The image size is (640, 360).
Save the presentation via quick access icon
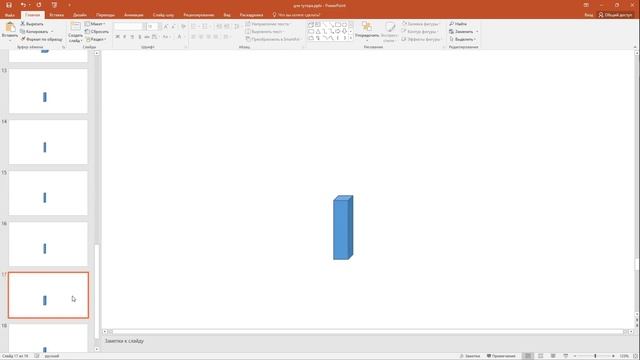pyautogui.click(x=9, y=5)
